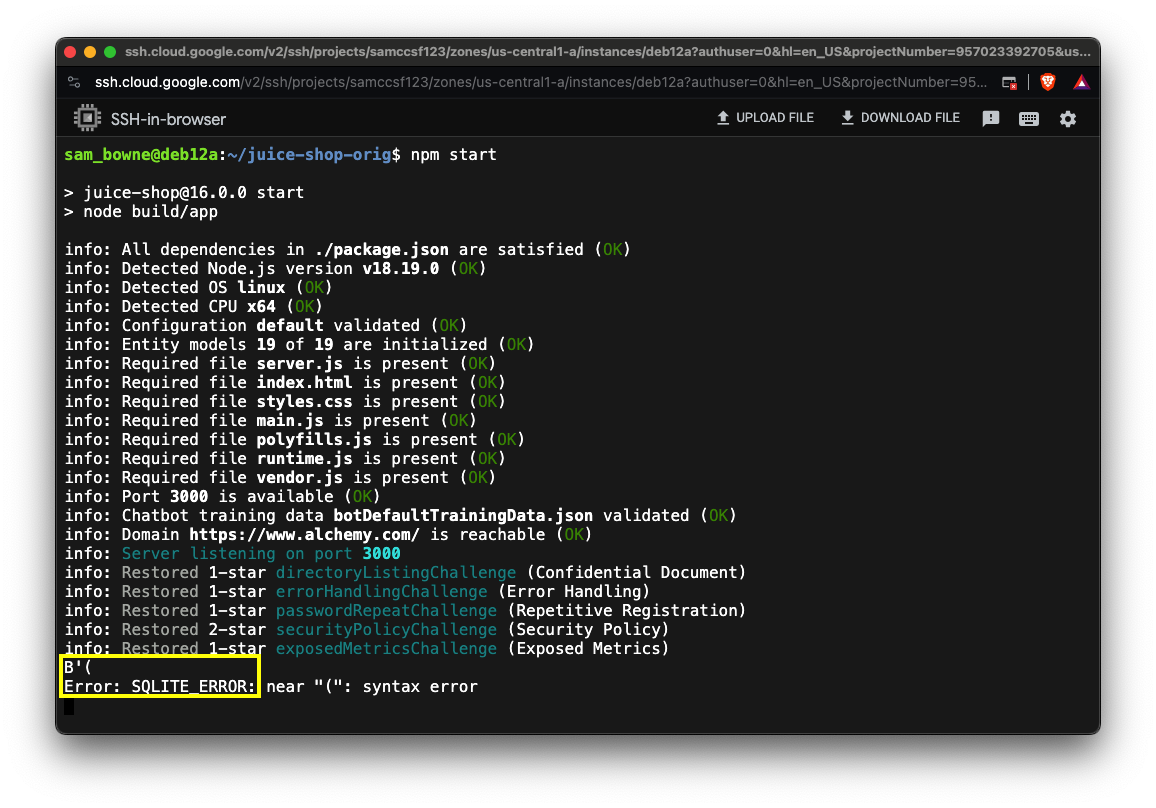Screen dimensions: 1156x808
Task: Click '(Confidential Document)' text
Action: [636, 573]
